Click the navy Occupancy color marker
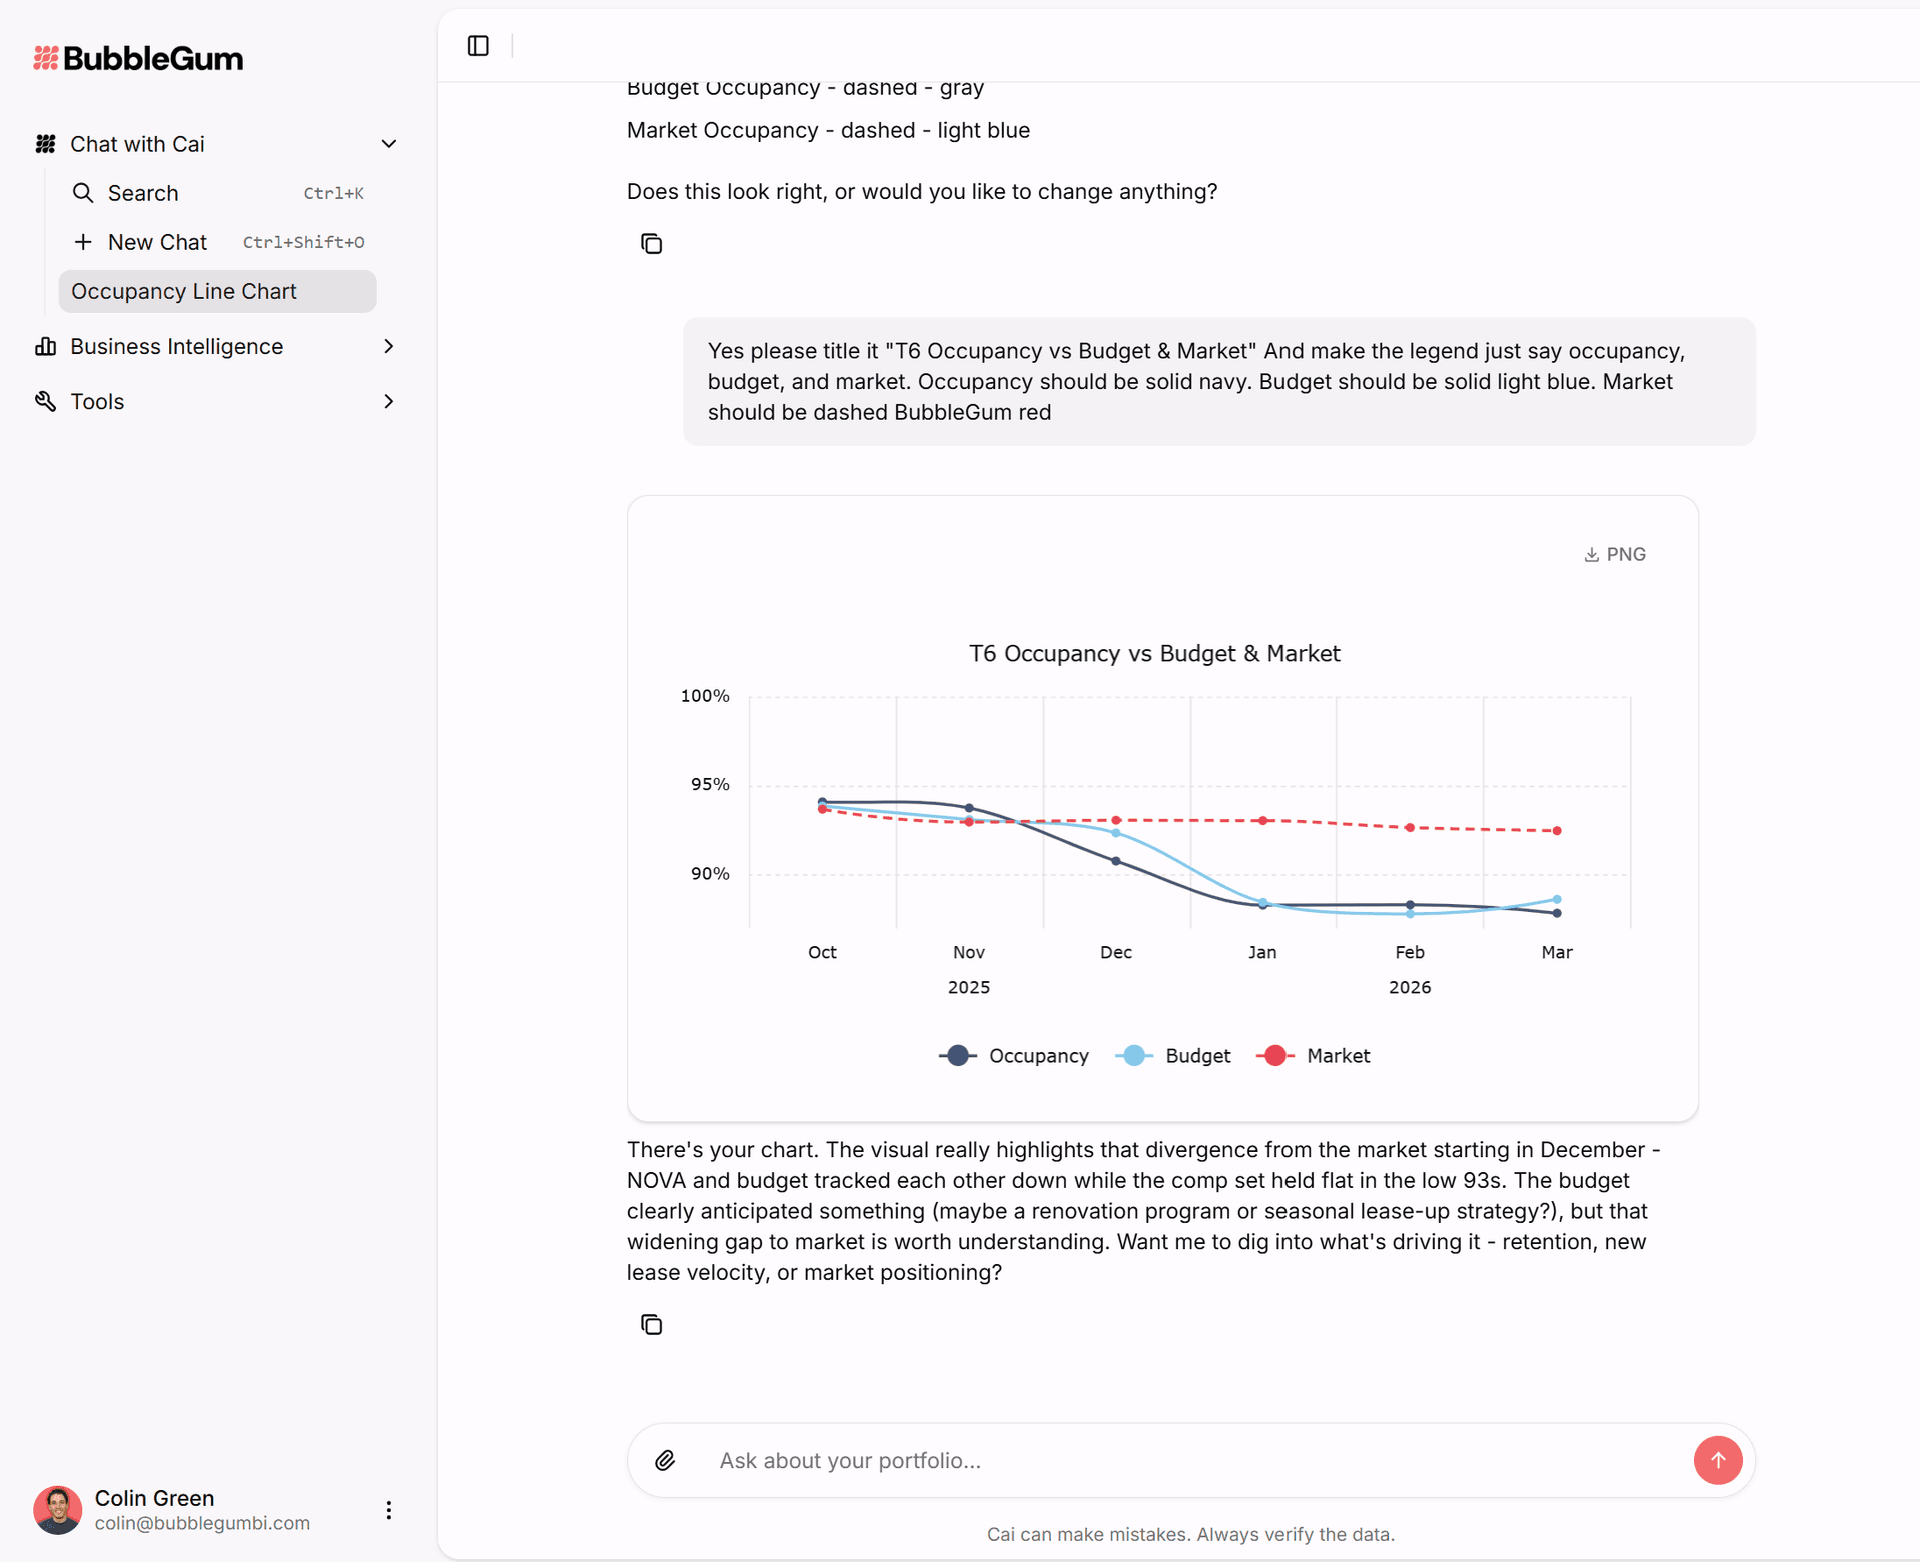The image size is (1920, 1562). coord(956,1055)
